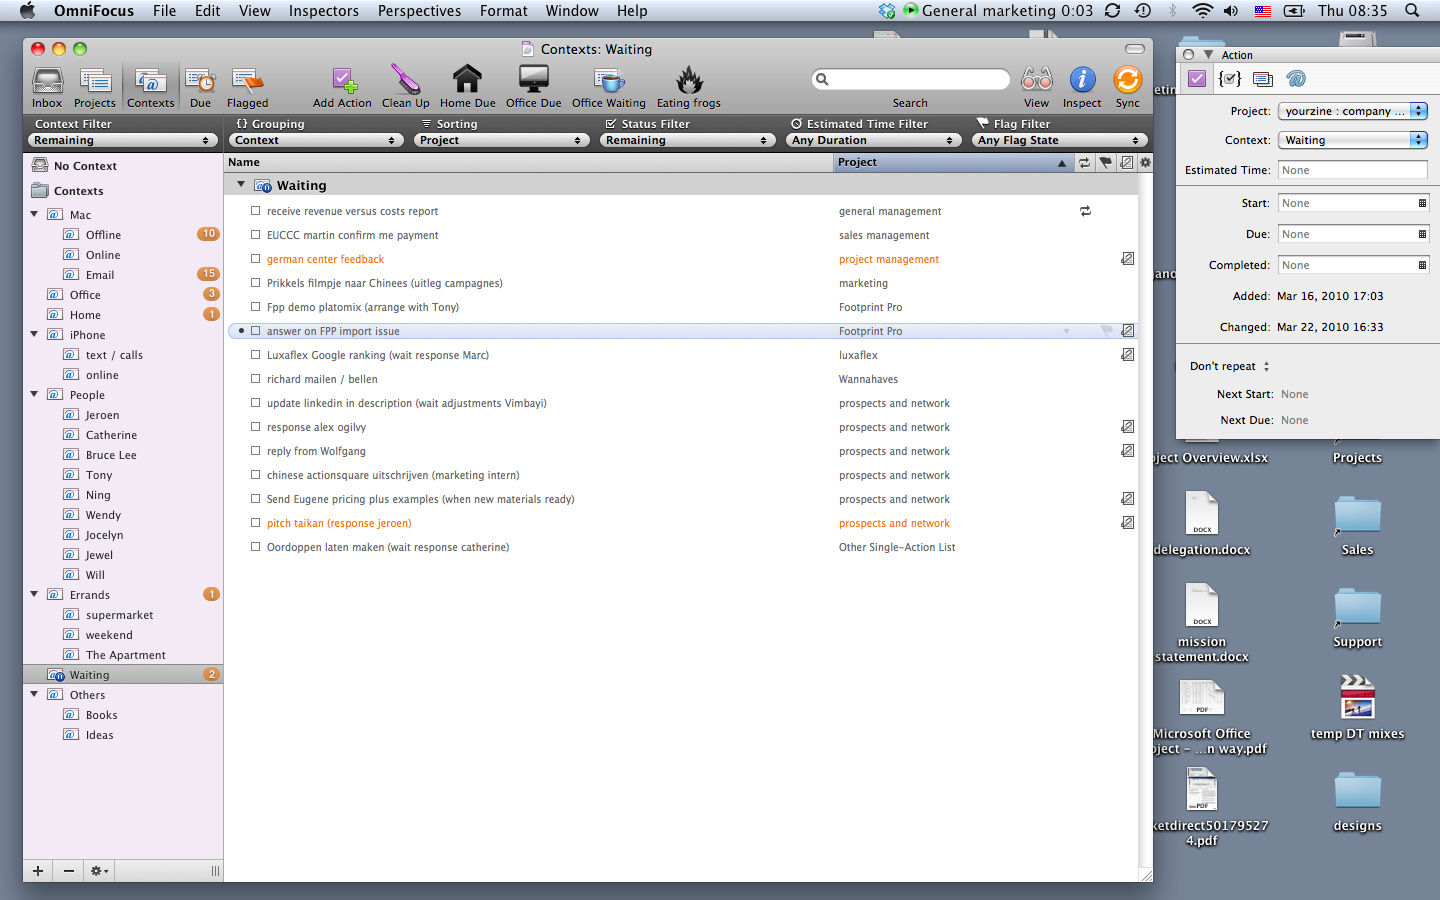Screen dimensions: 1440x900
Task: Open the Context inspector at-sign icon
Action: click(x=1296, y=79)
